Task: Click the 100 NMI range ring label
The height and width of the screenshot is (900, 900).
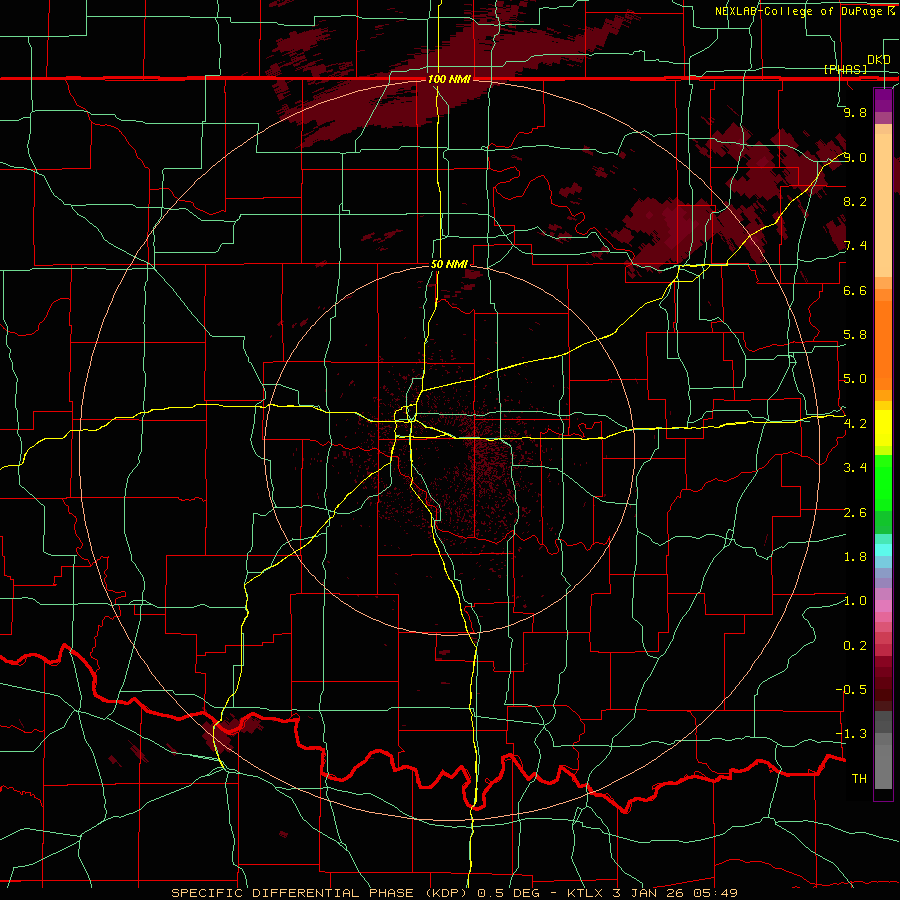Action: (x=449, y=79)
